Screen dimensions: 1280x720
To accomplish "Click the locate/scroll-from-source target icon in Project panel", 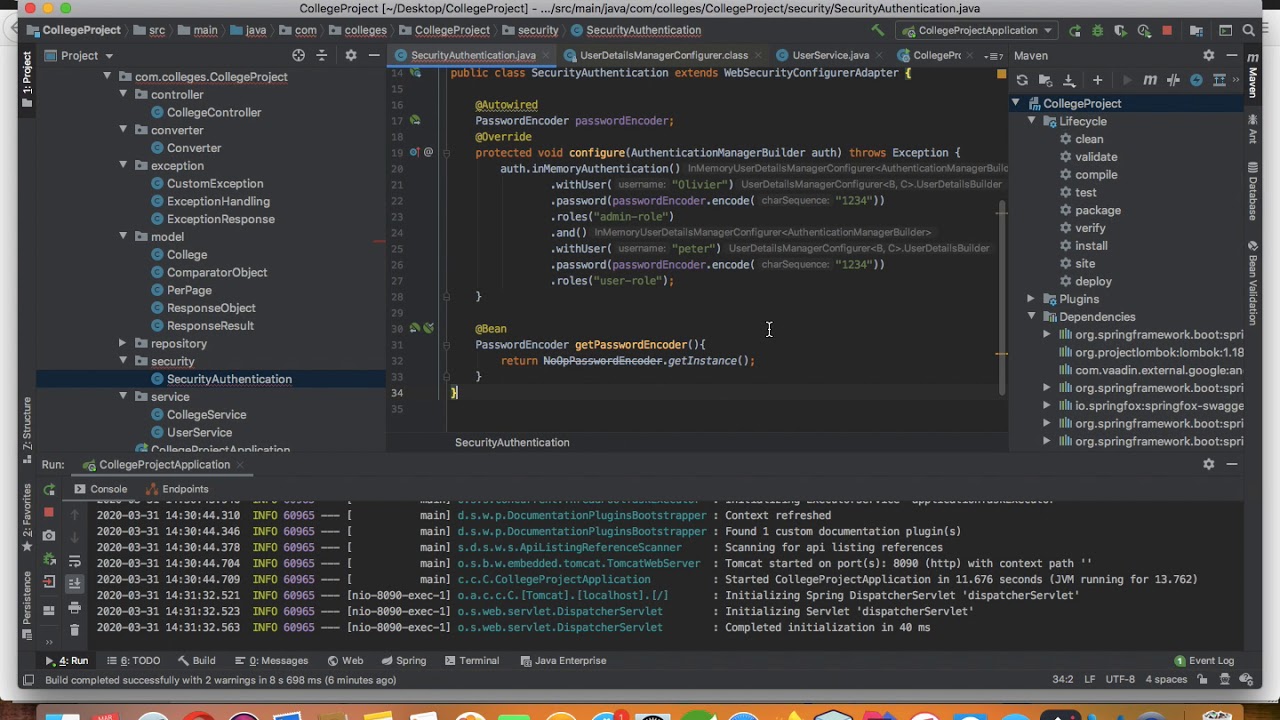I will point(298,55).
